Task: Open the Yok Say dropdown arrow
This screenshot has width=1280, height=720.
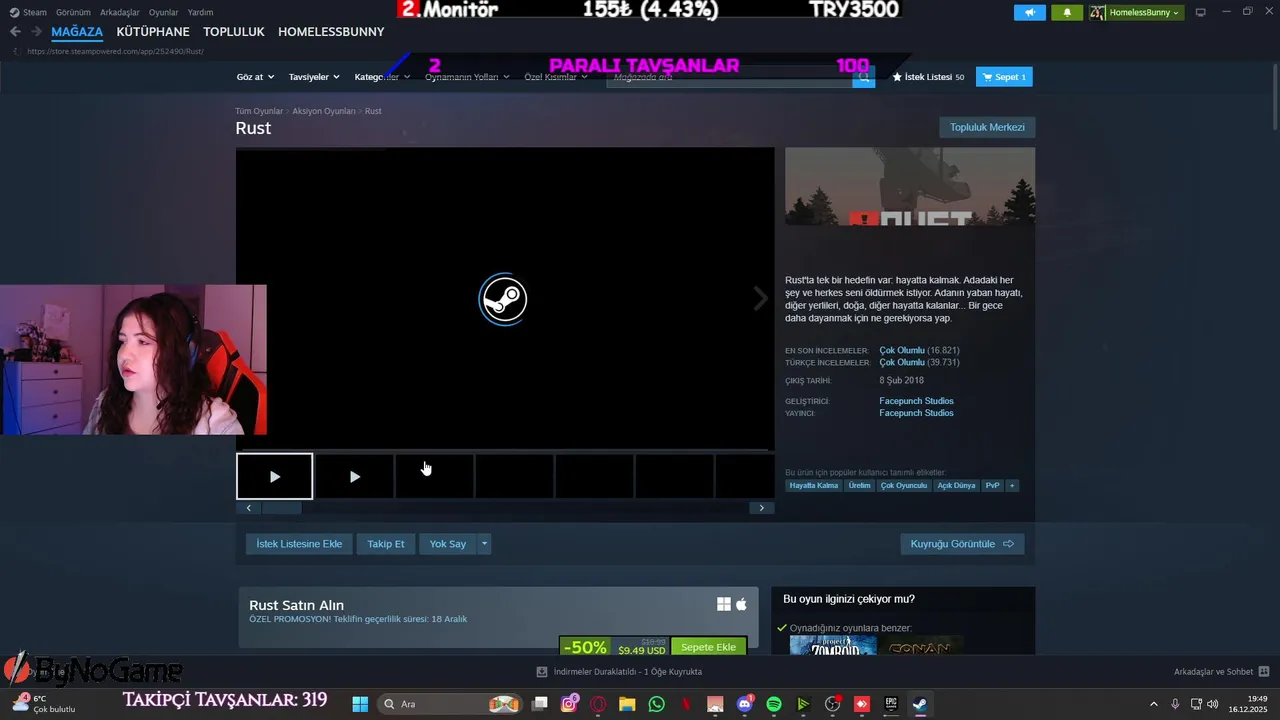Action: click(x=484, y=544)
